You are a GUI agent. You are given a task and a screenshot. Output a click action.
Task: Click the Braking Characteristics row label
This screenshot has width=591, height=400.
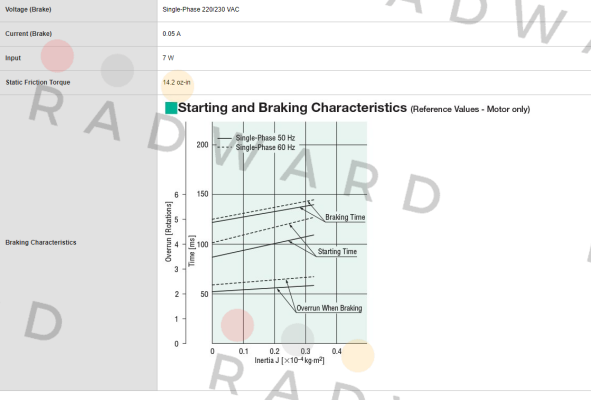[41, 242]
